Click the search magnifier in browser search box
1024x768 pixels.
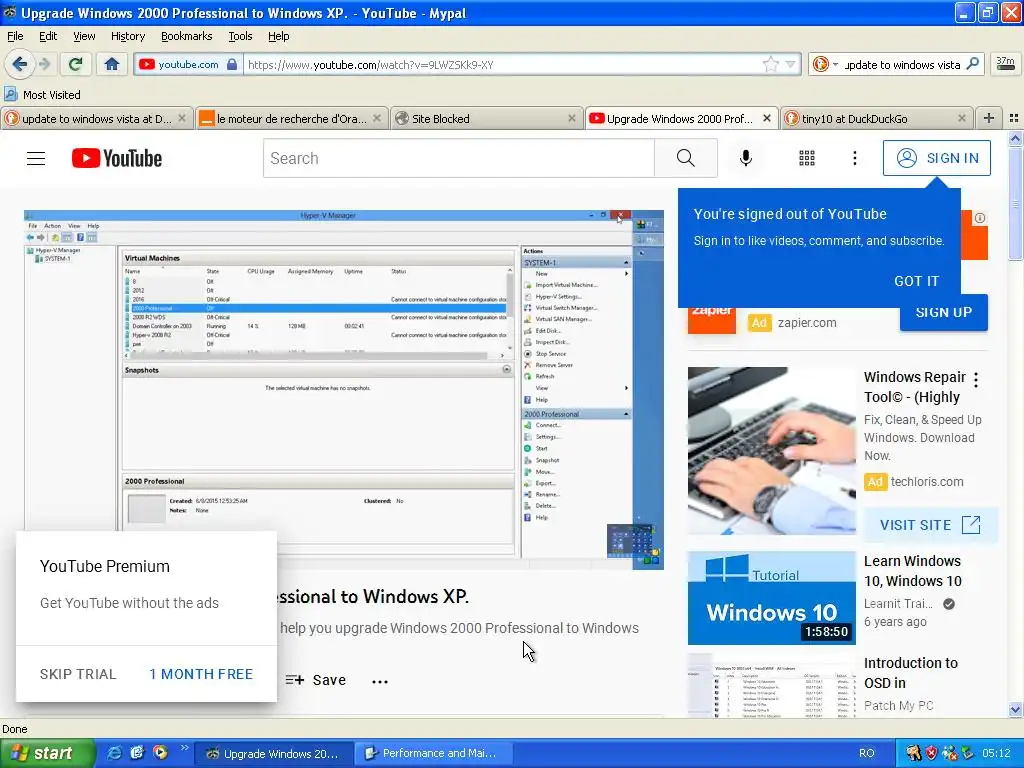[x=973, y=64]
